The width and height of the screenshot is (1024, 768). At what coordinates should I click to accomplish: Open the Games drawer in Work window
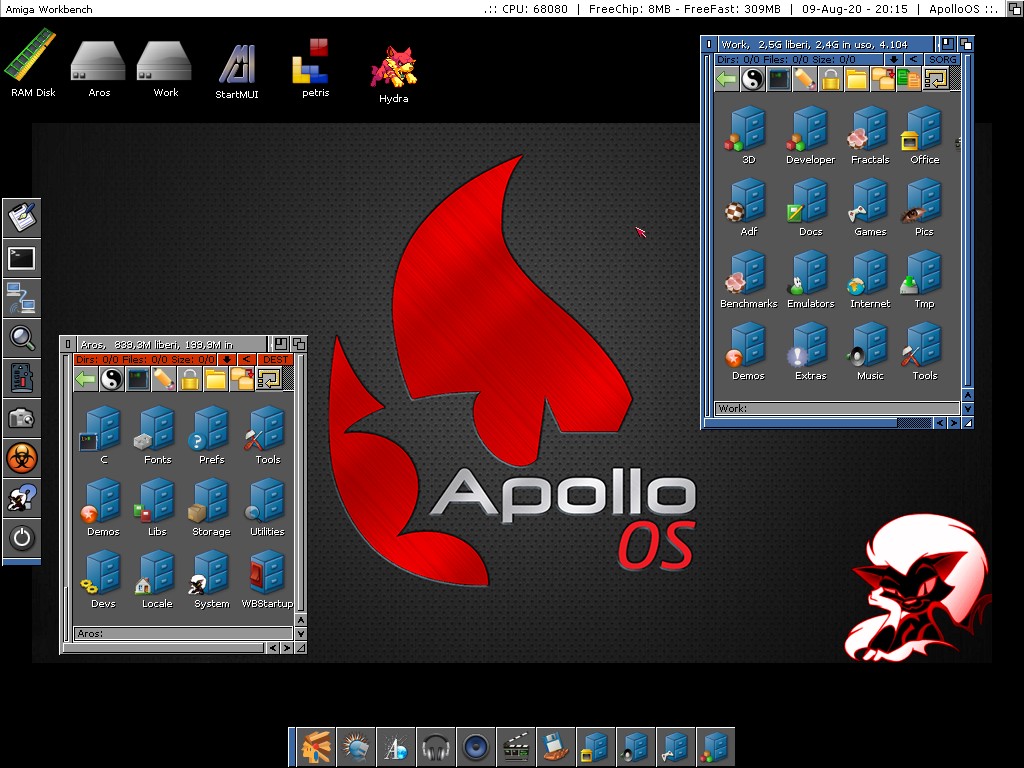pos(869,207)
